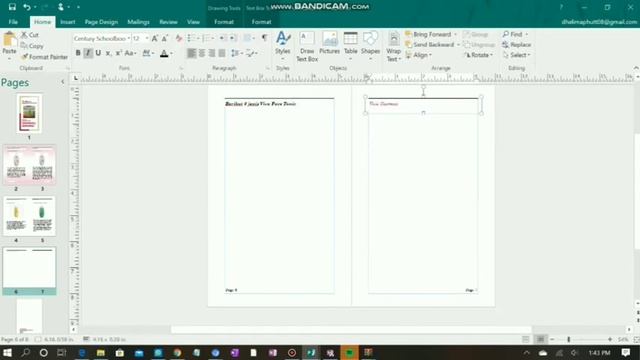Click the zoom slider handle

tap(569, 339)
